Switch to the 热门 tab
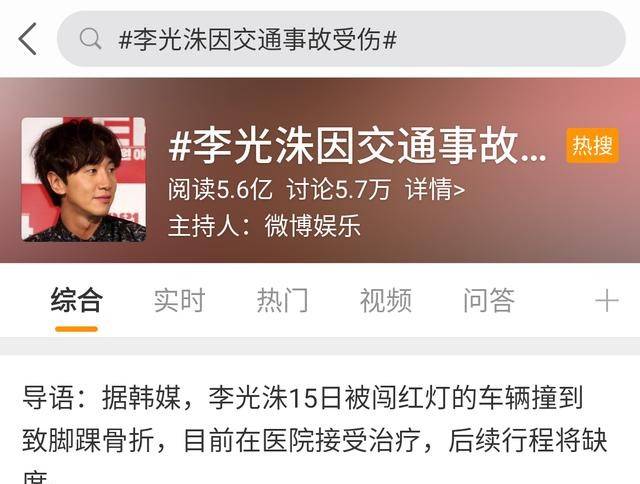The height and width of the screenshot is (484, 640). click(x=282, y=300)
